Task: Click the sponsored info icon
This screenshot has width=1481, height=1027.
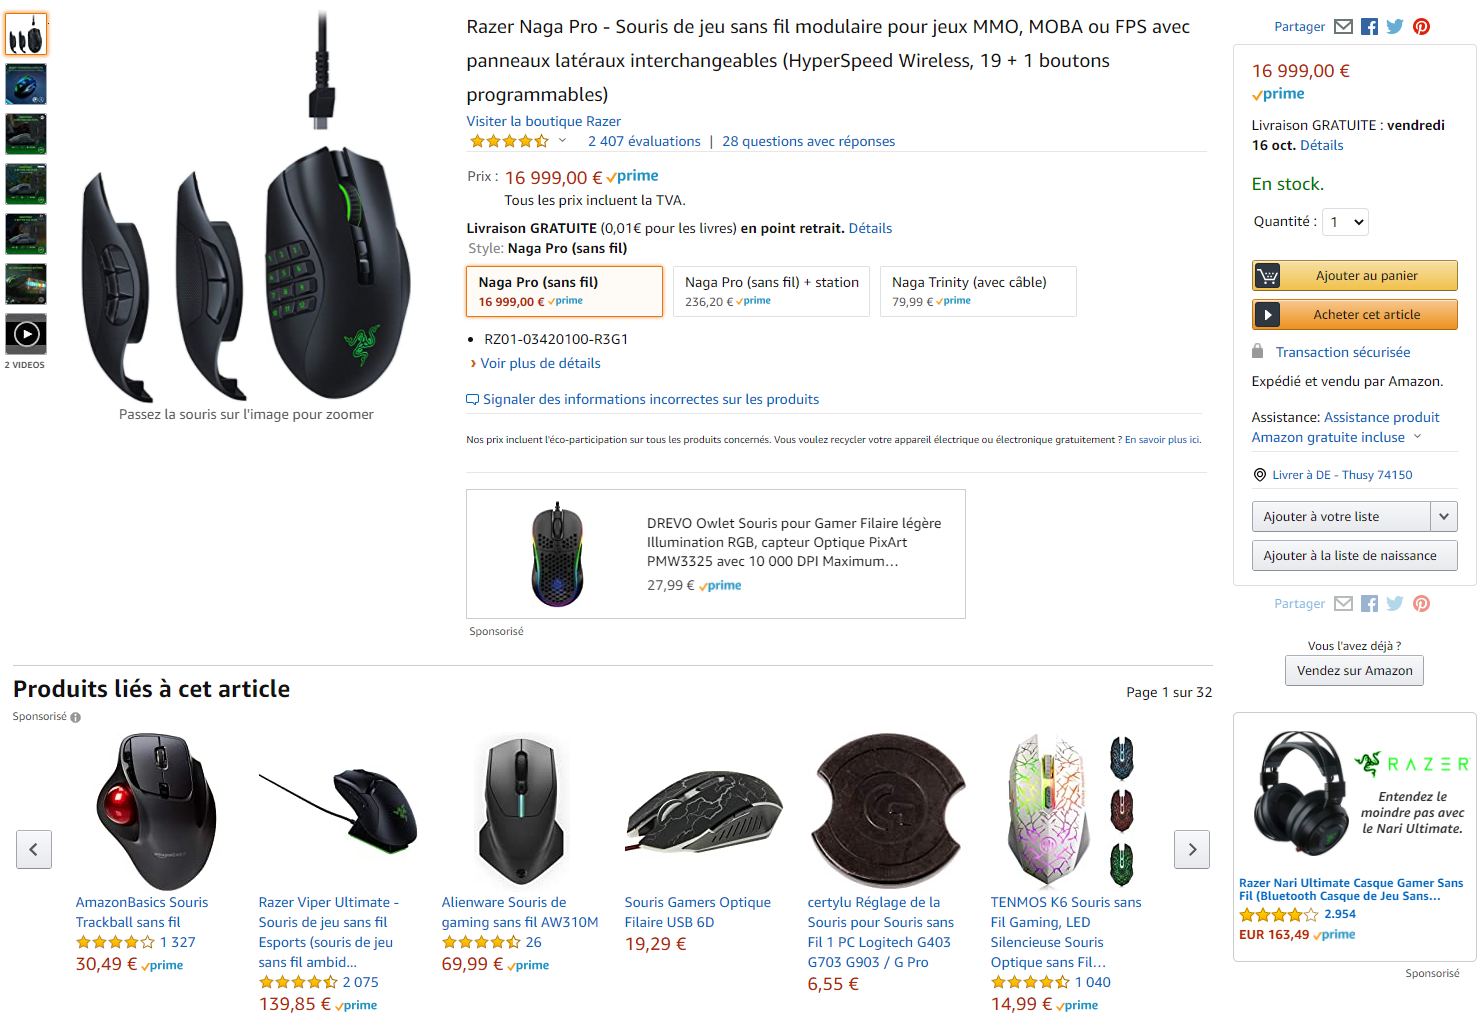Action: point(76,717)
